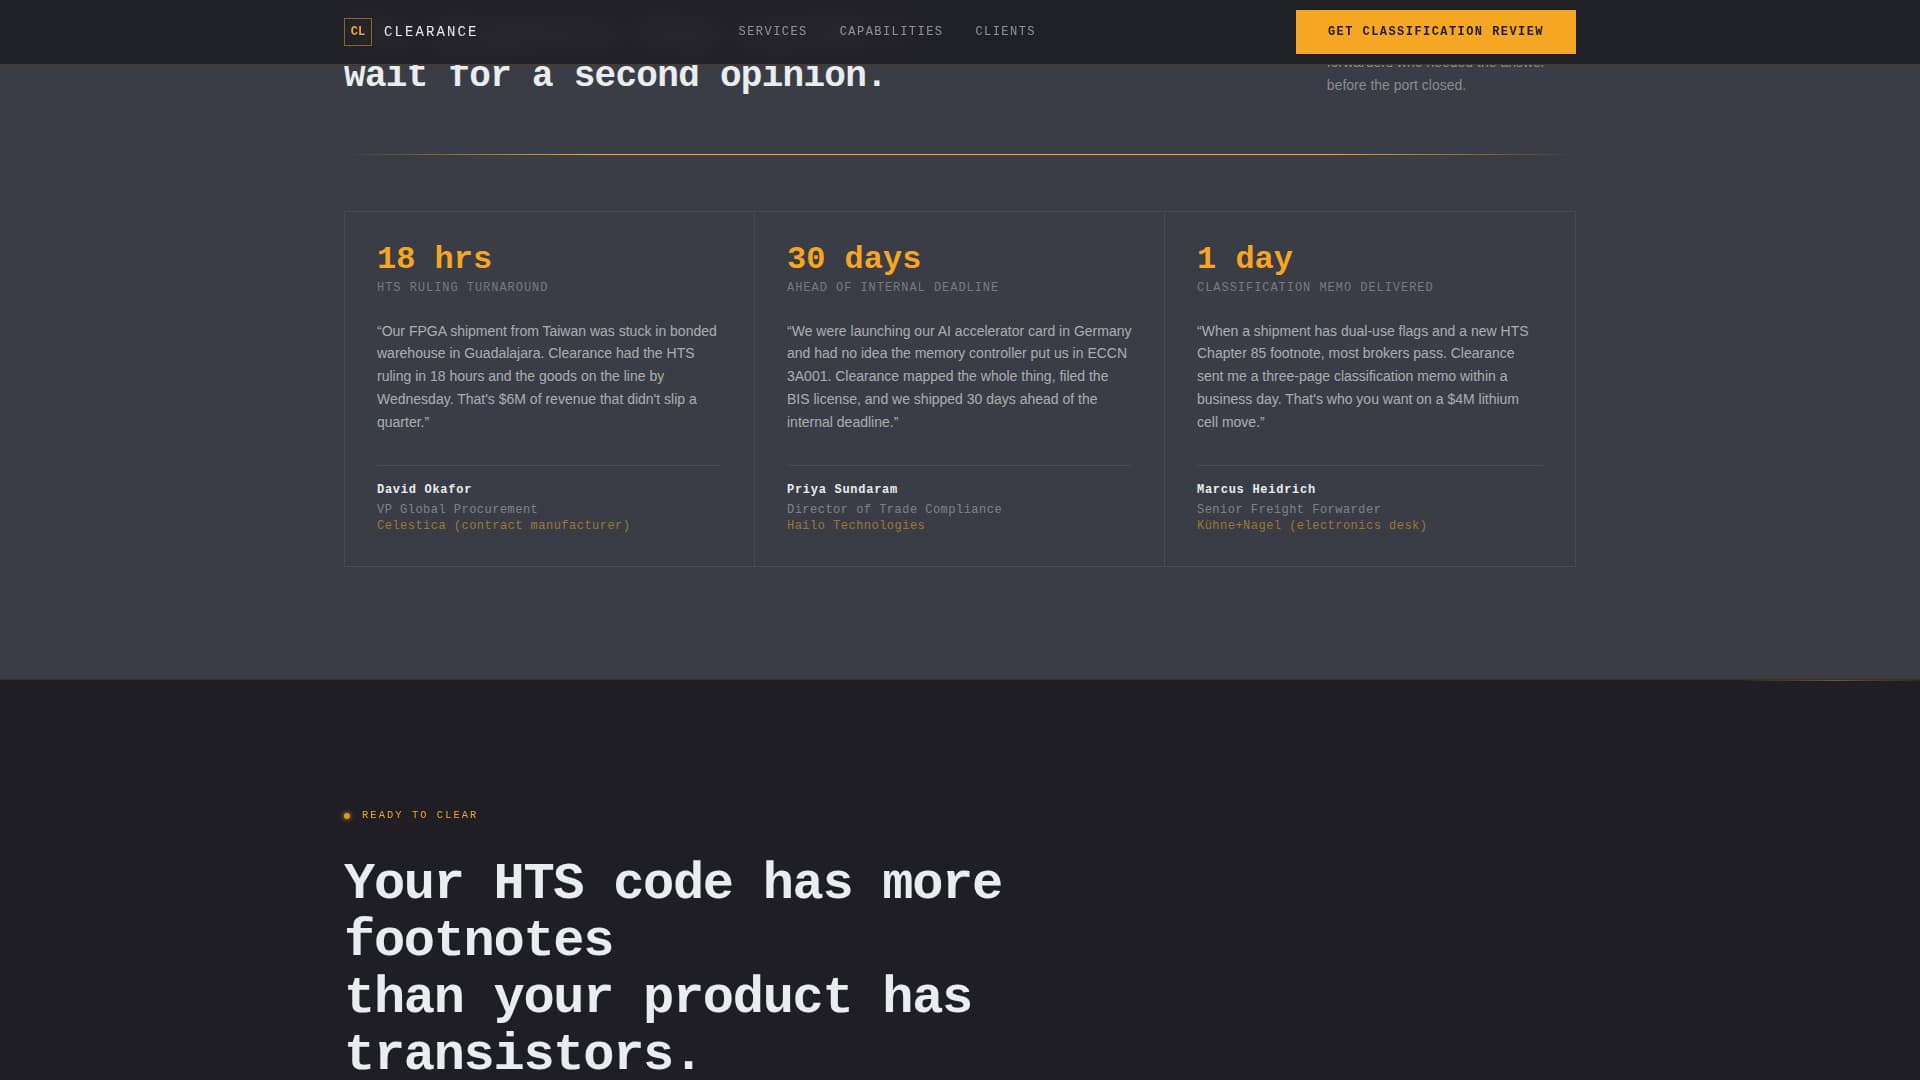Select the '18 hrs' stat heading

pos(434,258)
